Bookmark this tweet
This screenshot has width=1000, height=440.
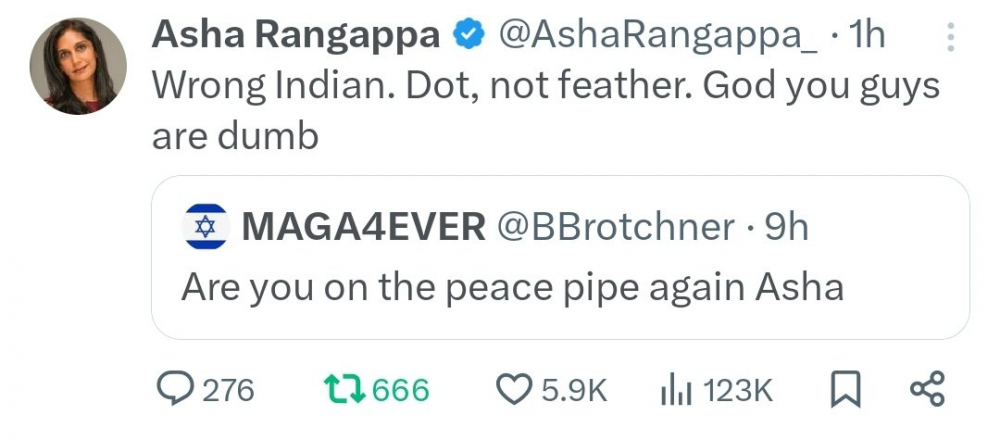(x=846, y=390)
